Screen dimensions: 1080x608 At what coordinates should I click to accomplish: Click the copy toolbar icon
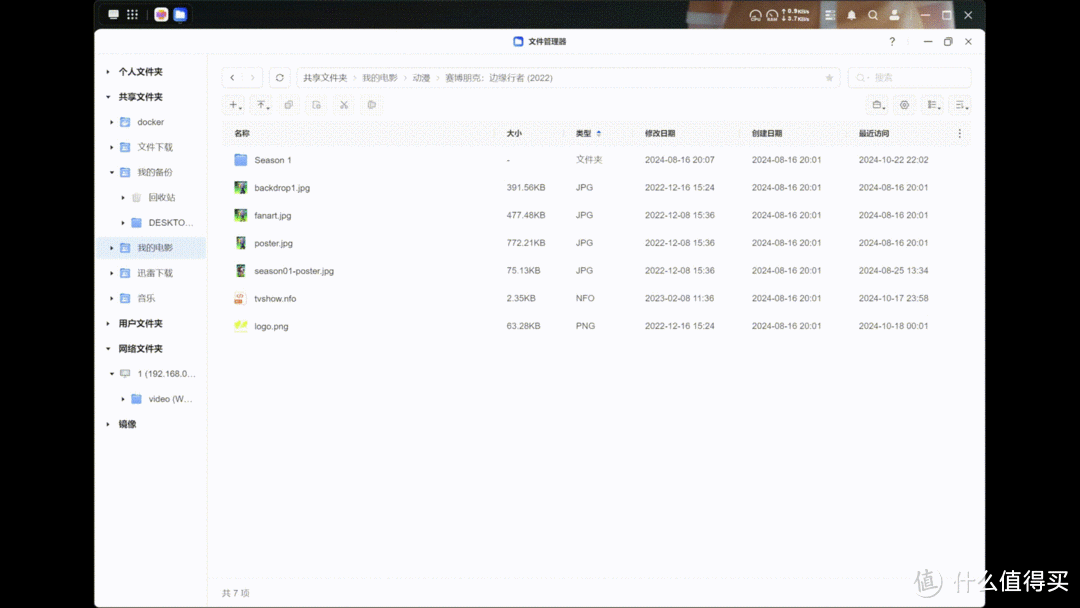(x=289, y=105)
